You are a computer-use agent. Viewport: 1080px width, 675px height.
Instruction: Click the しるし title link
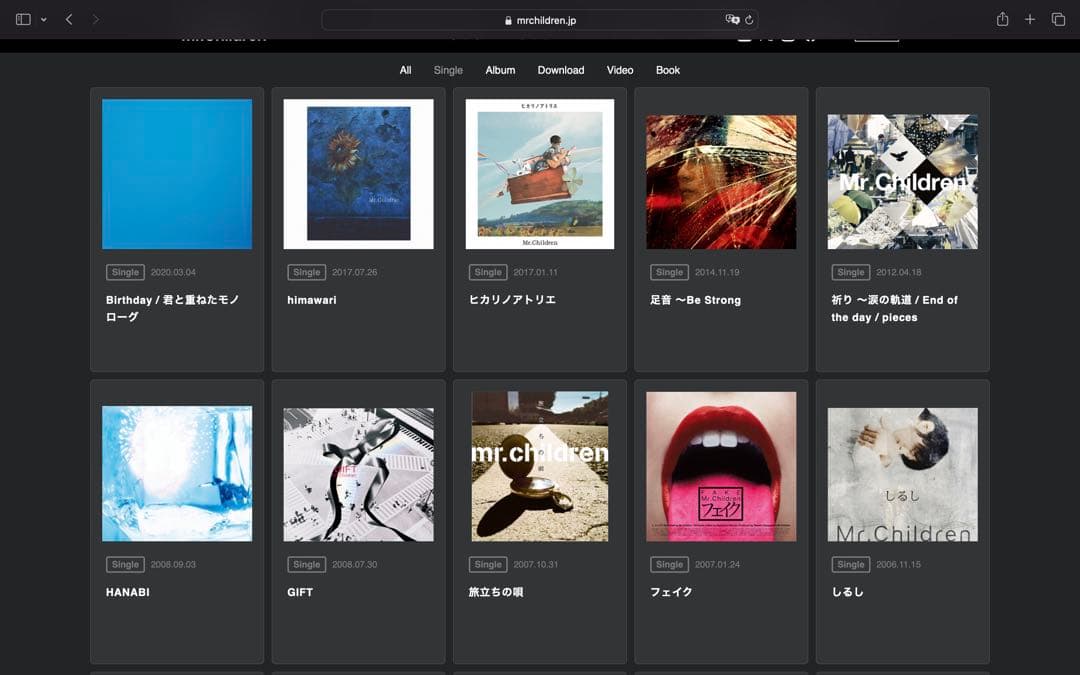(847, 592)
